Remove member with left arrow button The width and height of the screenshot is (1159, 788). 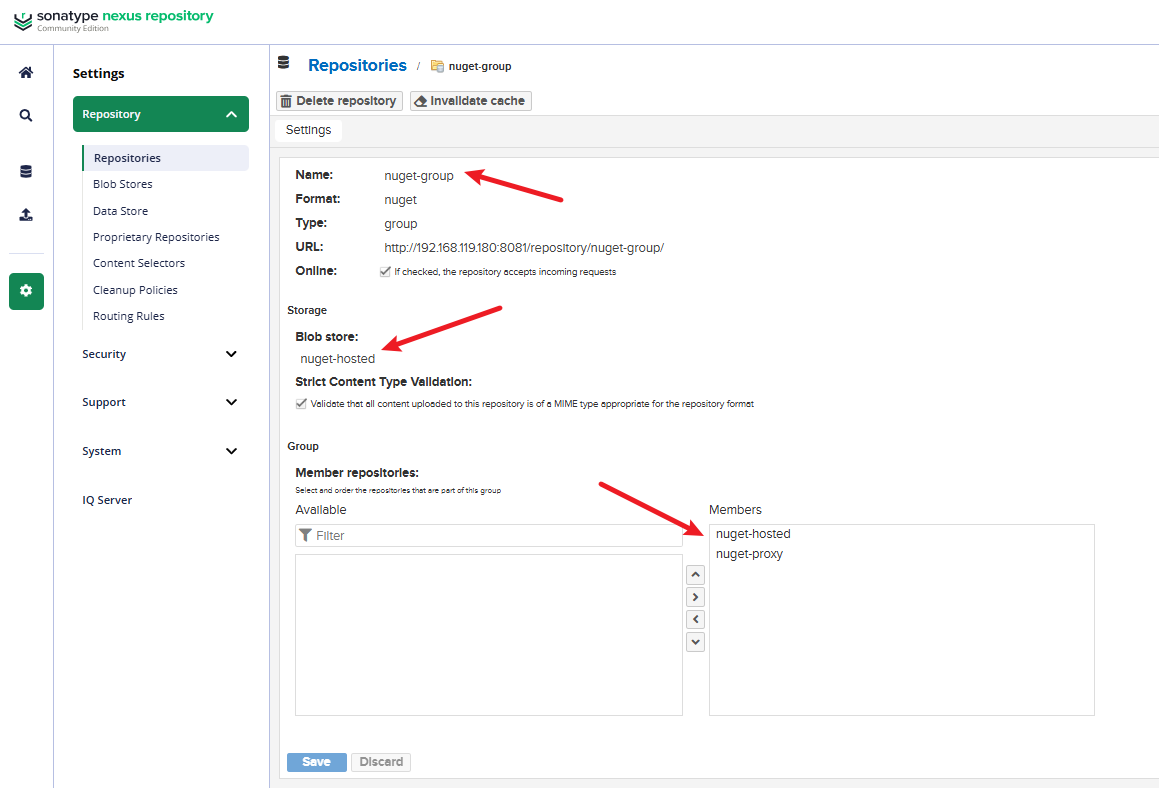696,619
